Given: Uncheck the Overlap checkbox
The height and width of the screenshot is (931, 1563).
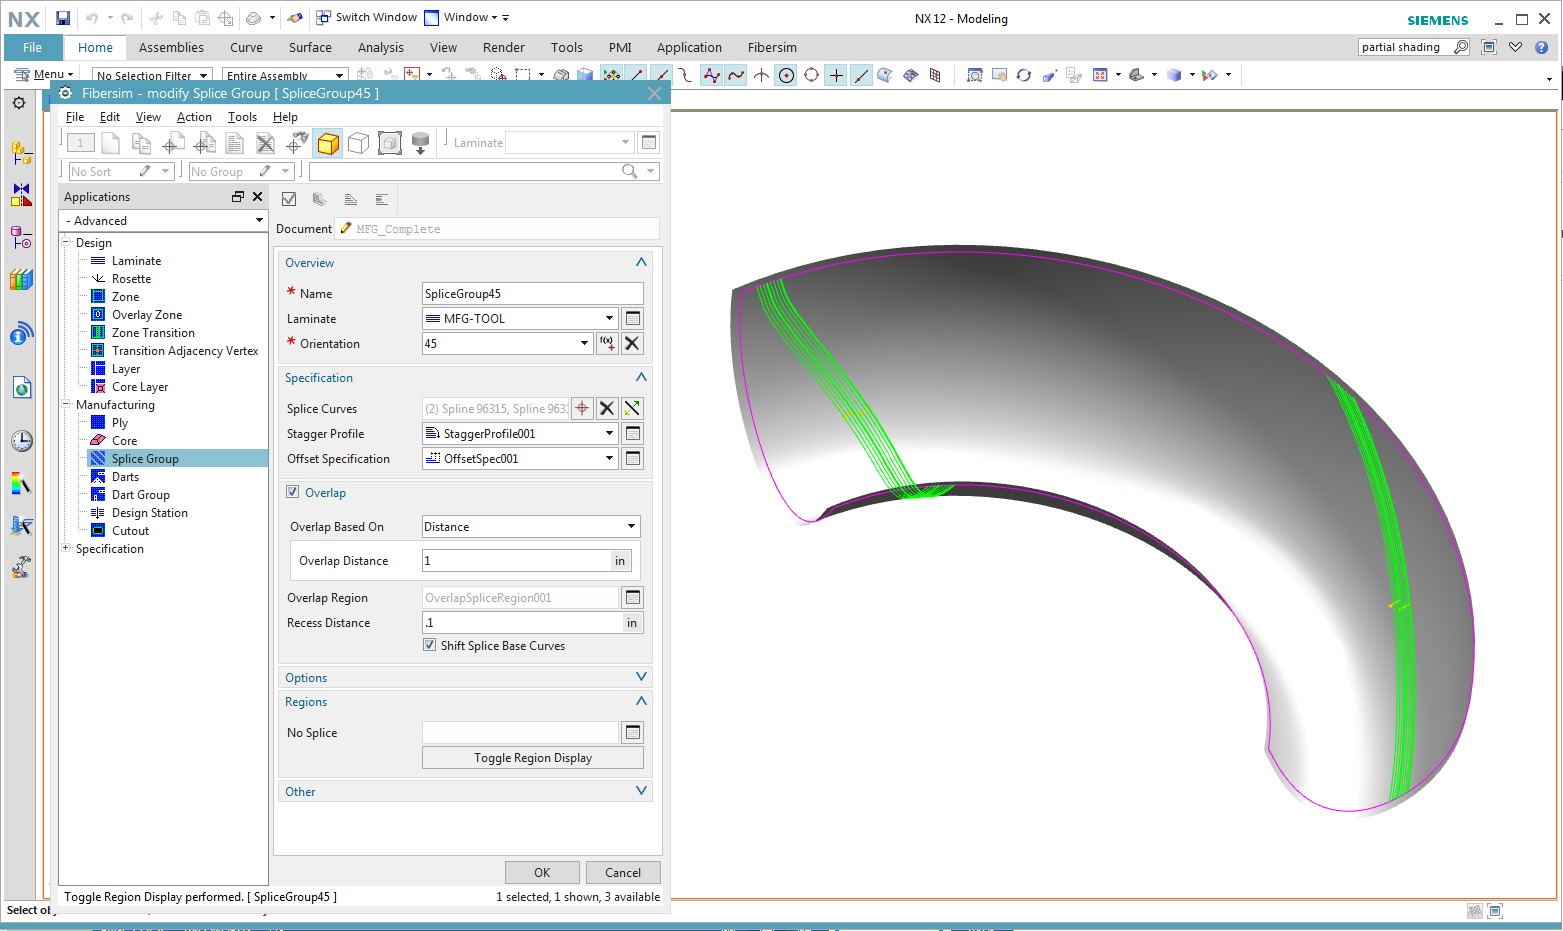Looking at the screenshot, I should [293, 492].
